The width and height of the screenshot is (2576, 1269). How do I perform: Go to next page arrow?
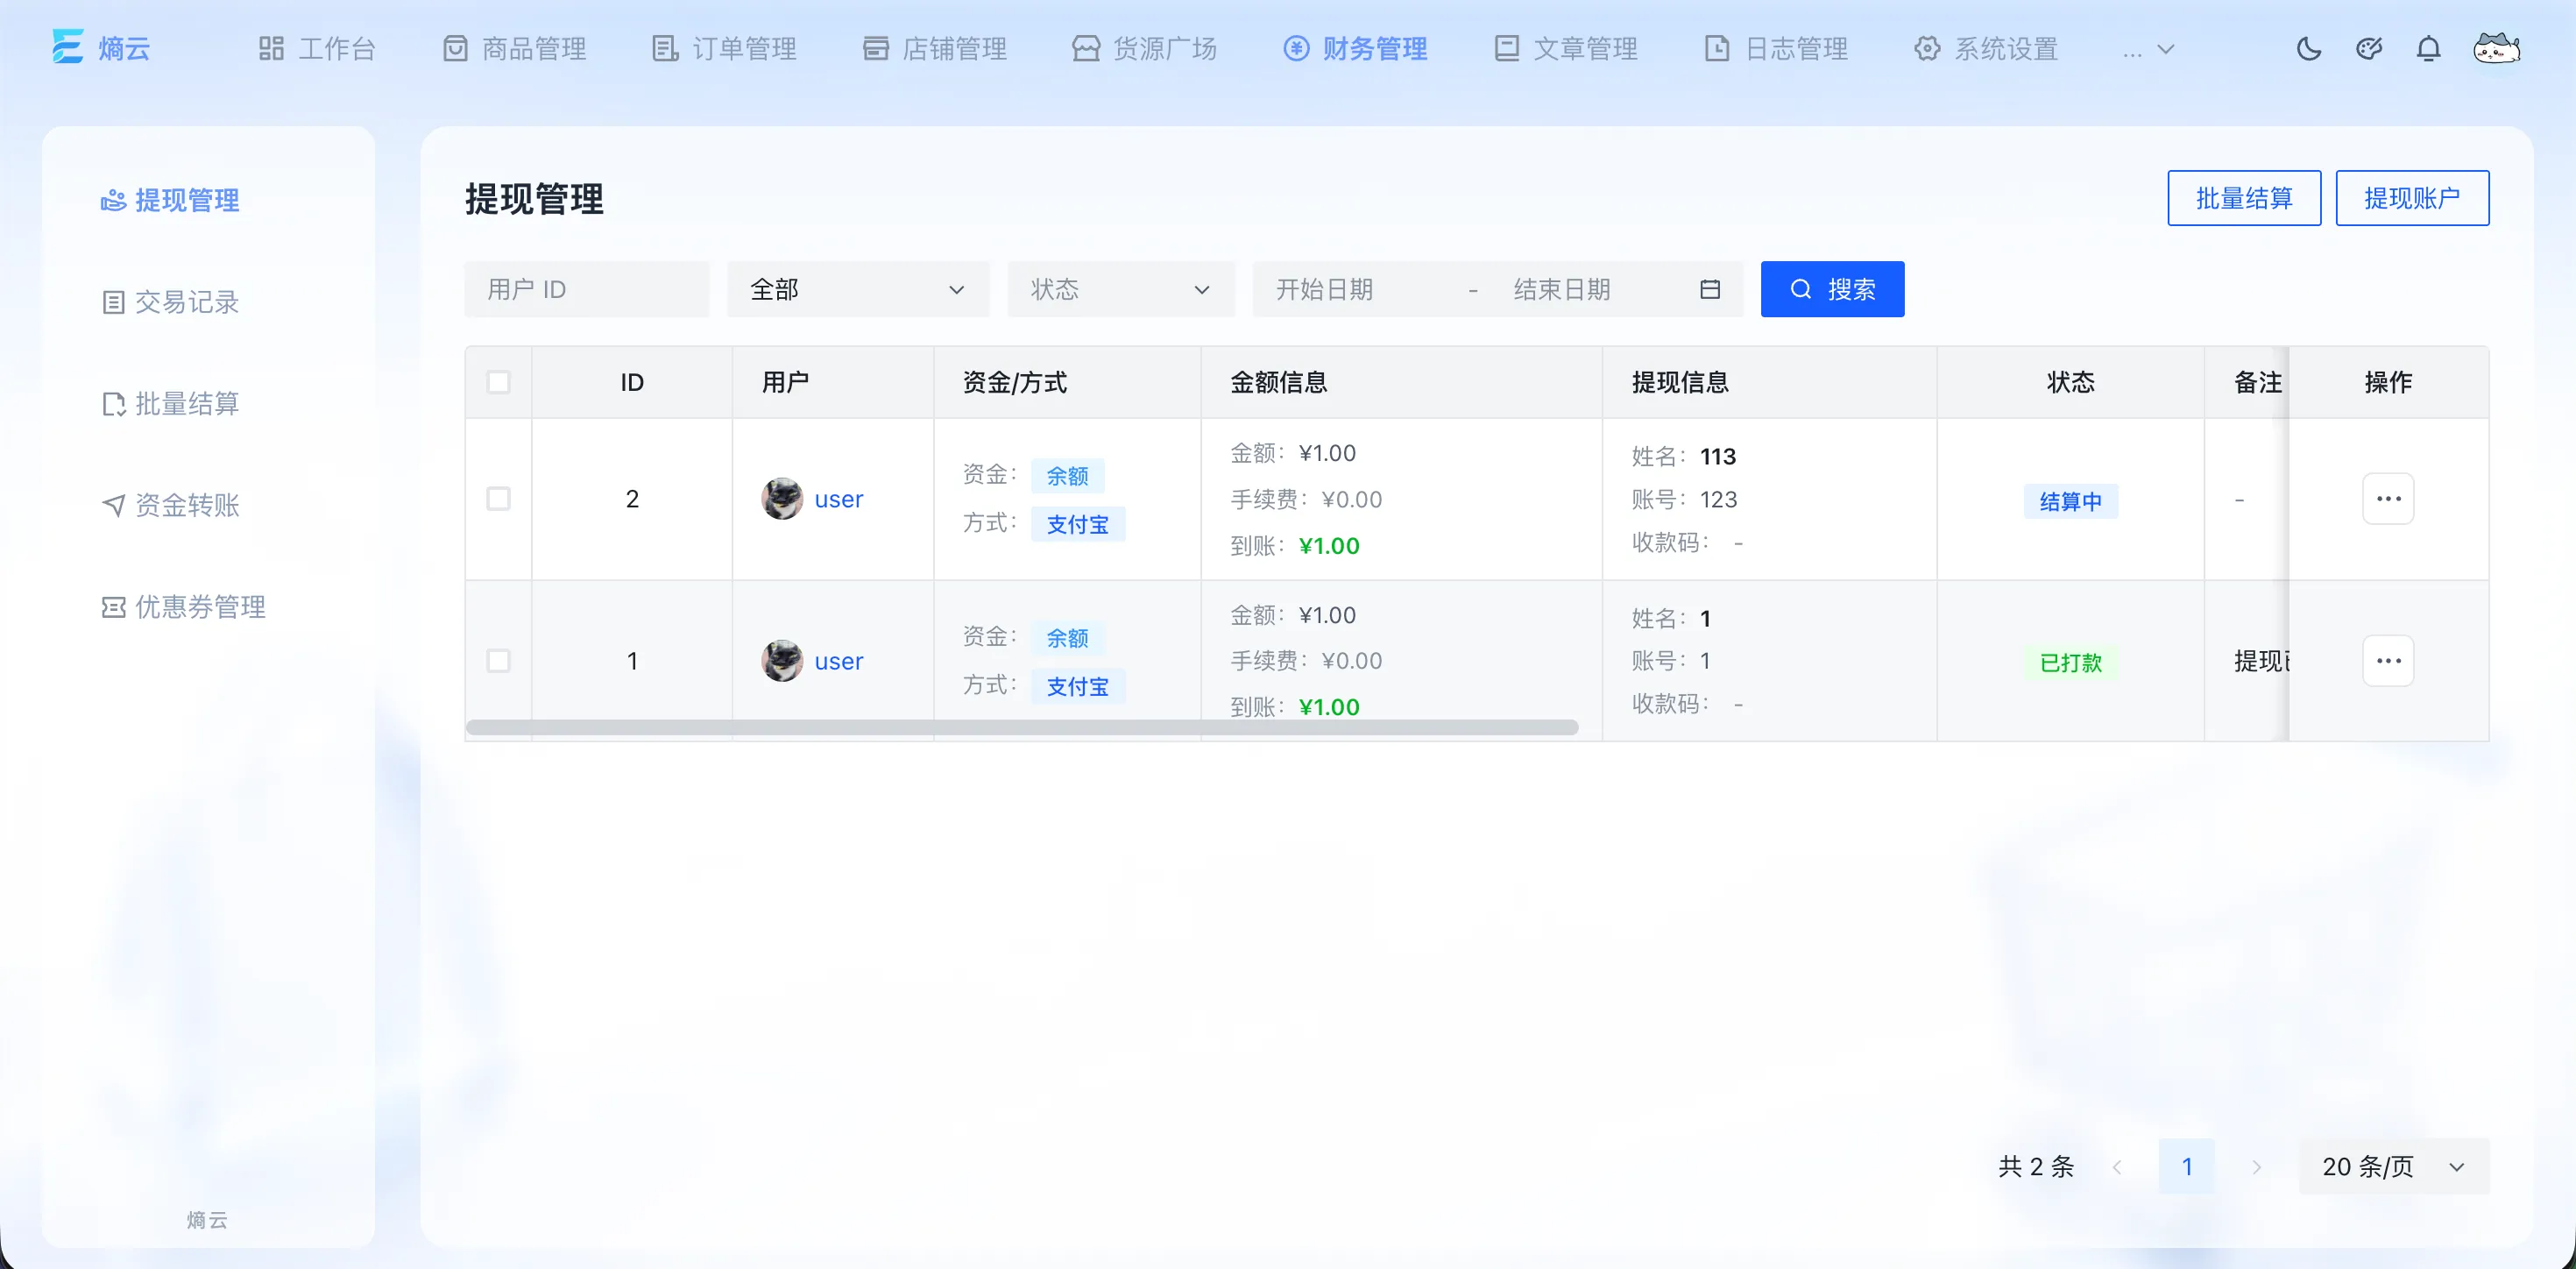(x=2256, y=1166)
